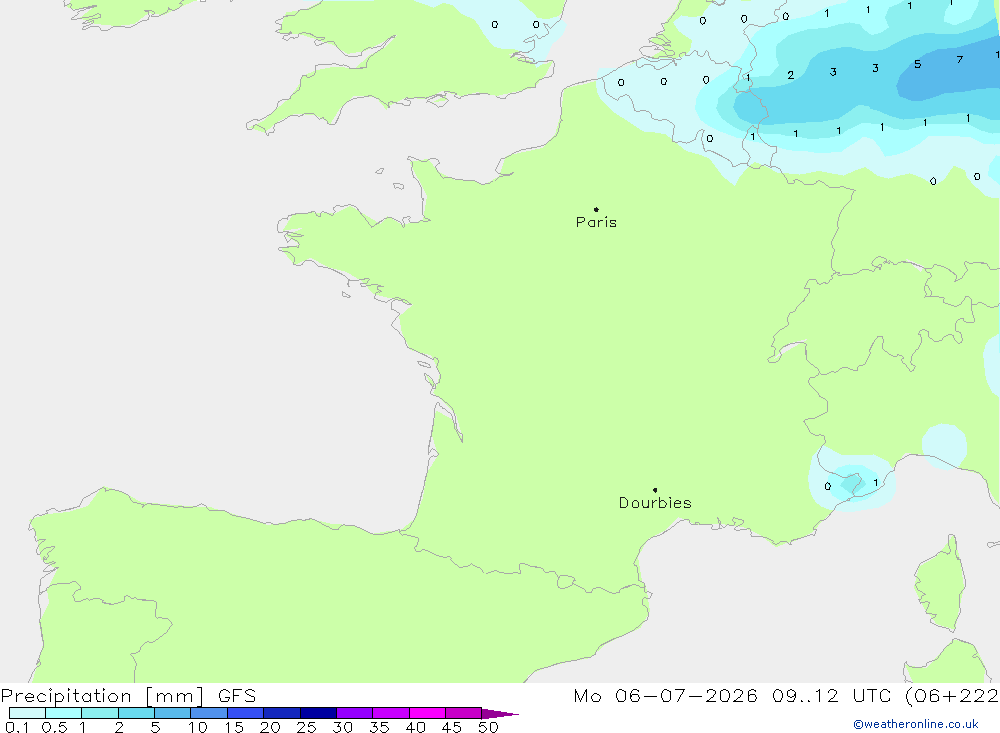Pick the 10–15 mm legend swatch

[x=209, y=713]
